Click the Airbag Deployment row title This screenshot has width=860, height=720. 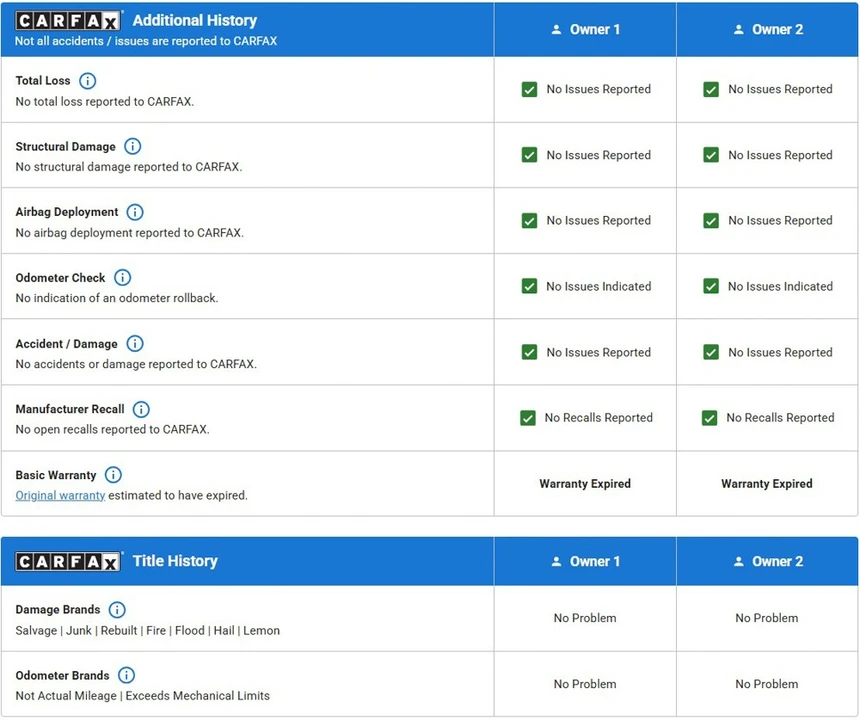click(x=66, y=212)
